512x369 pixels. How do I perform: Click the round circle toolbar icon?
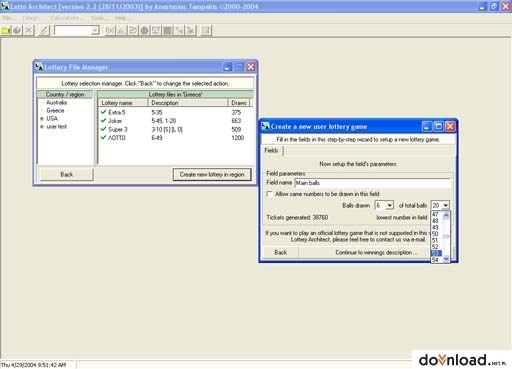coord(144,31)
